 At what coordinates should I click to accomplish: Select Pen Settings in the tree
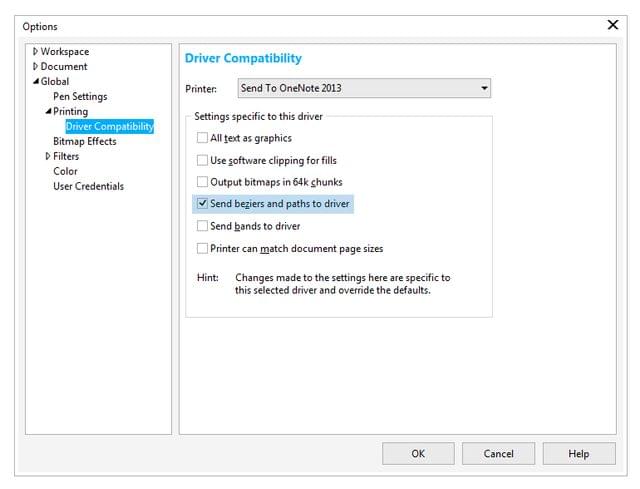(80, 97)
